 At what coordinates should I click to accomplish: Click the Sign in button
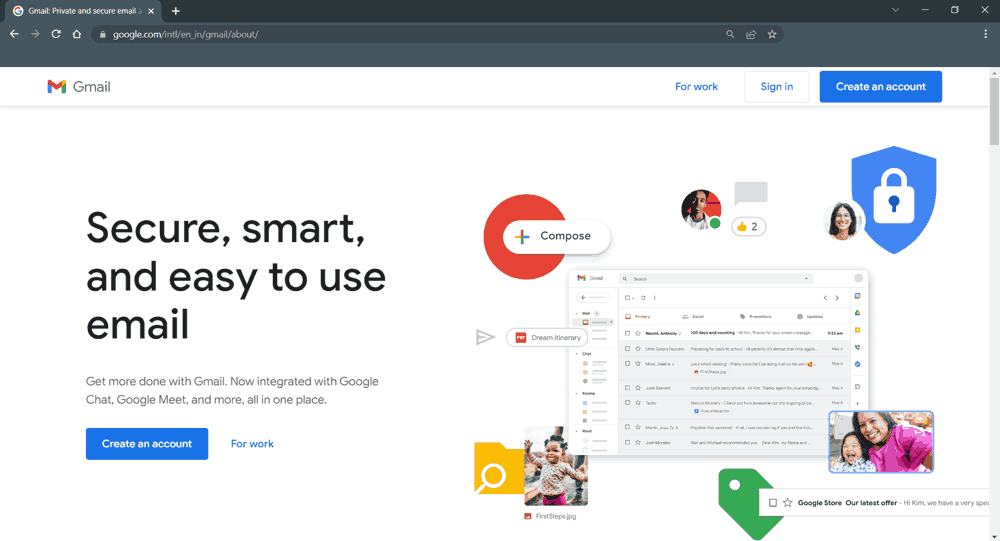pyautogui.click(x=776, y=87)
